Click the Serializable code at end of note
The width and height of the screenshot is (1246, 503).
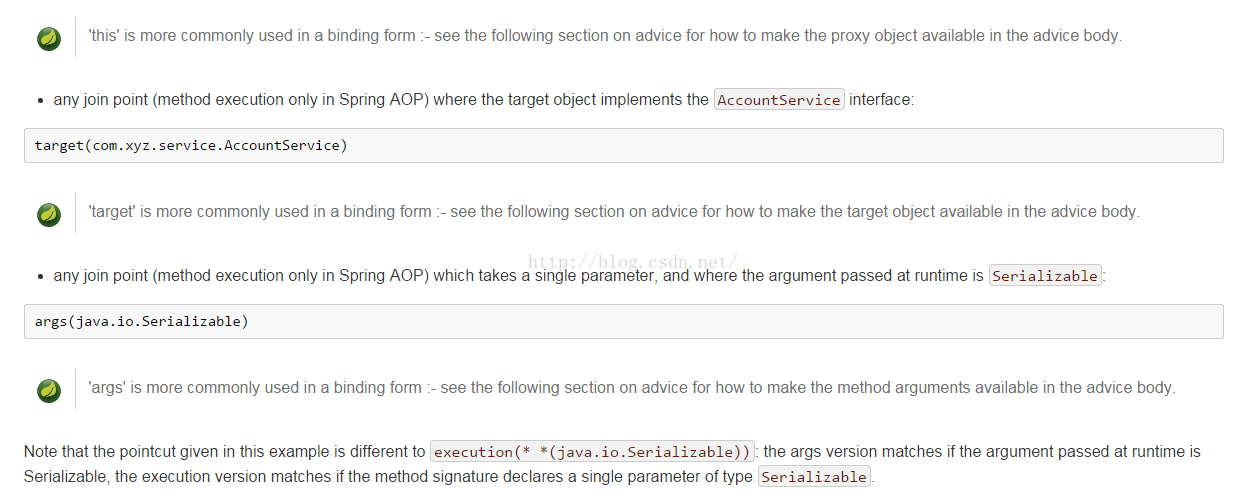pos(814,477)
